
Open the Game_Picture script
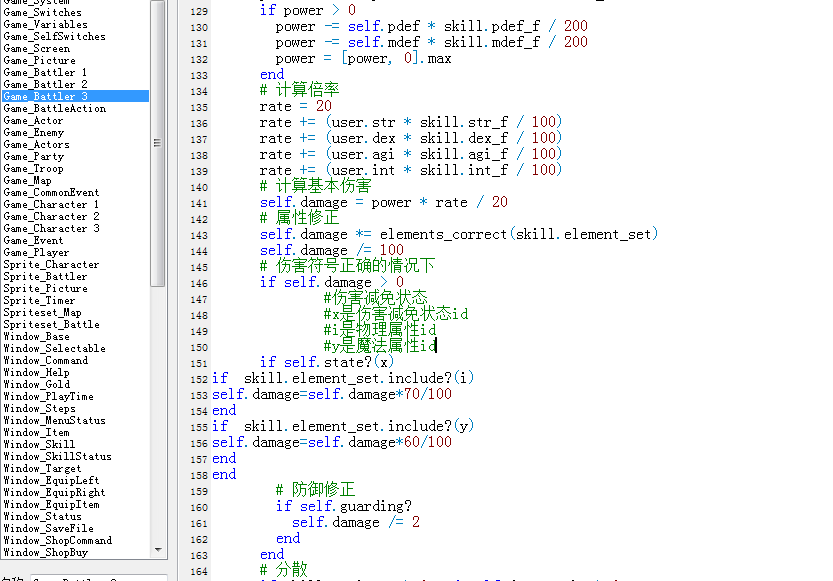39,61
